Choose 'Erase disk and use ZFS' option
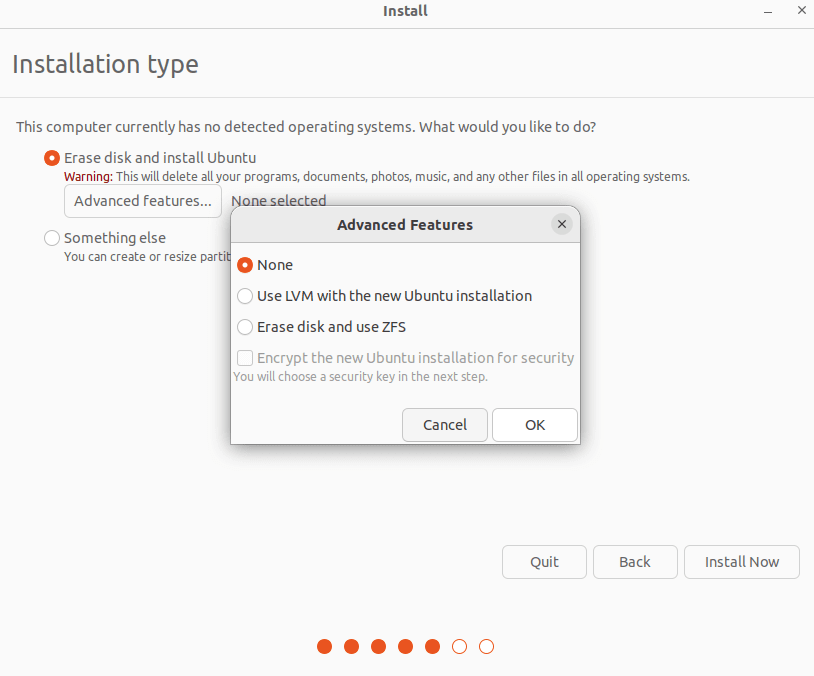This screenshot has height=676, width=814. coord(245,327)
